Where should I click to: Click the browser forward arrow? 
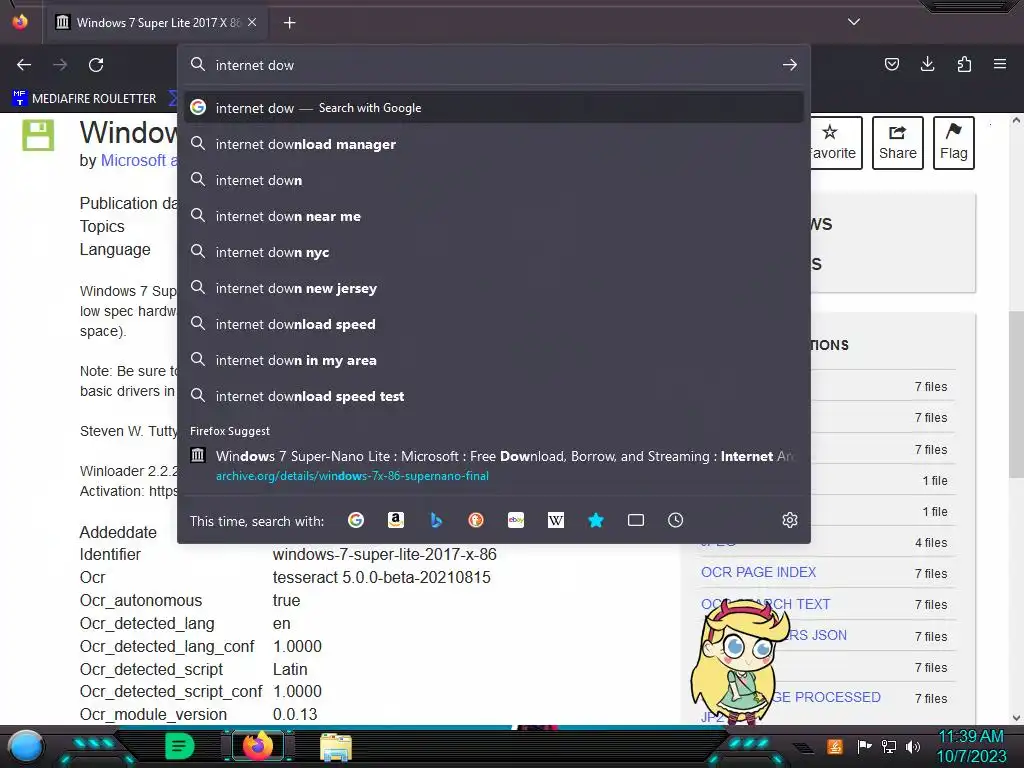tap(60, 65)
